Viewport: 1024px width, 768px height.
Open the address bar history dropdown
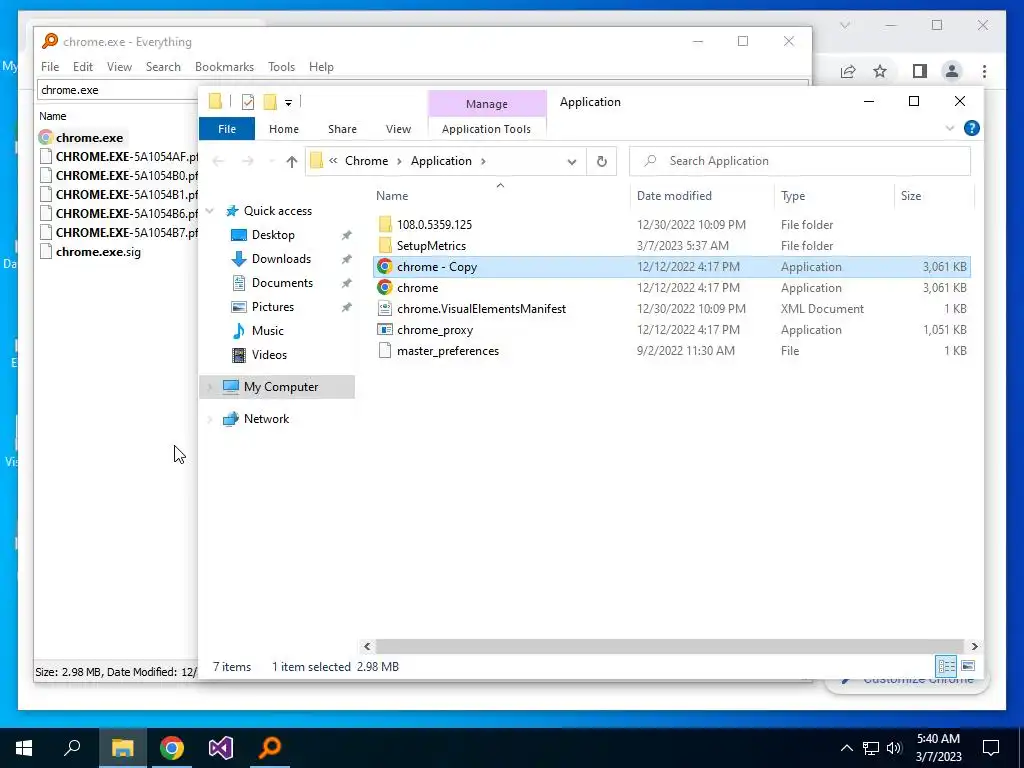click(x=571, y=161)
